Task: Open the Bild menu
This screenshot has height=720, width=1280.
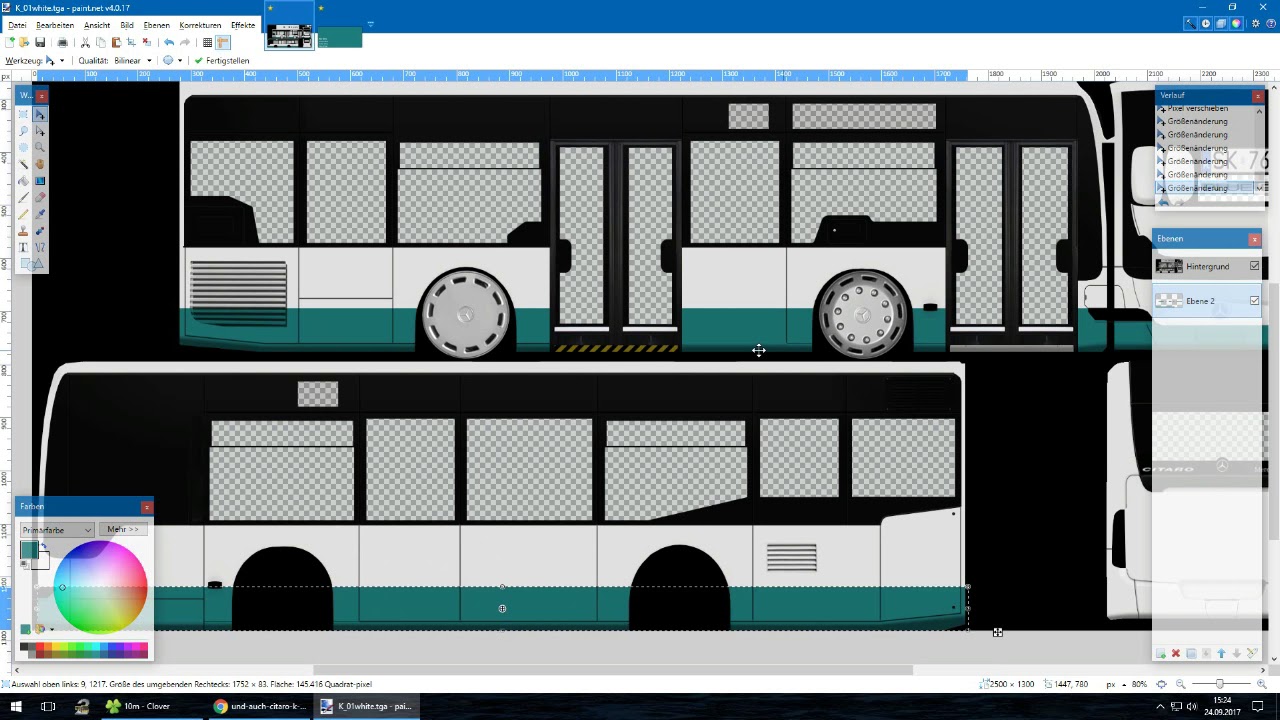Action: (127, 25)
